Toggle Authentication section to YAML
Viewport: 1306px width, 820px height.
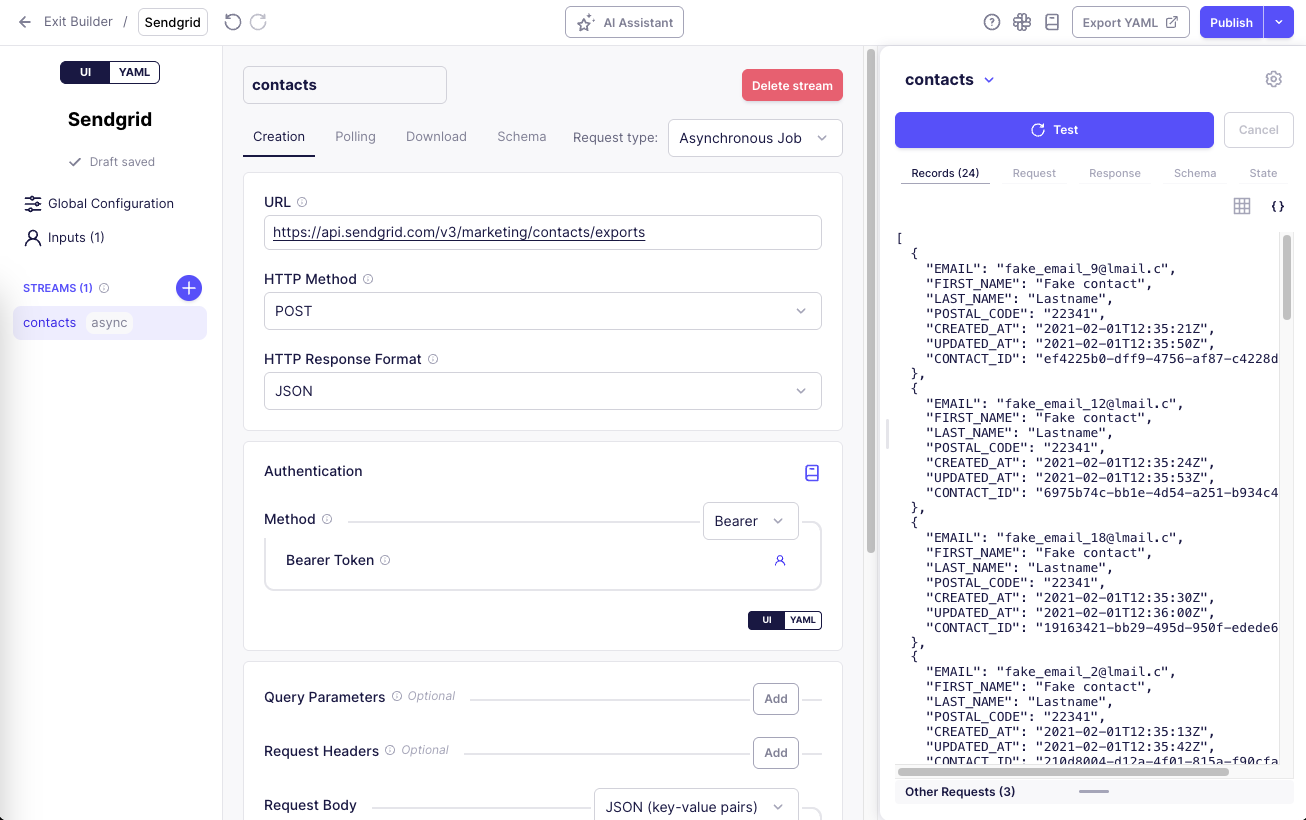coord(803,620)
